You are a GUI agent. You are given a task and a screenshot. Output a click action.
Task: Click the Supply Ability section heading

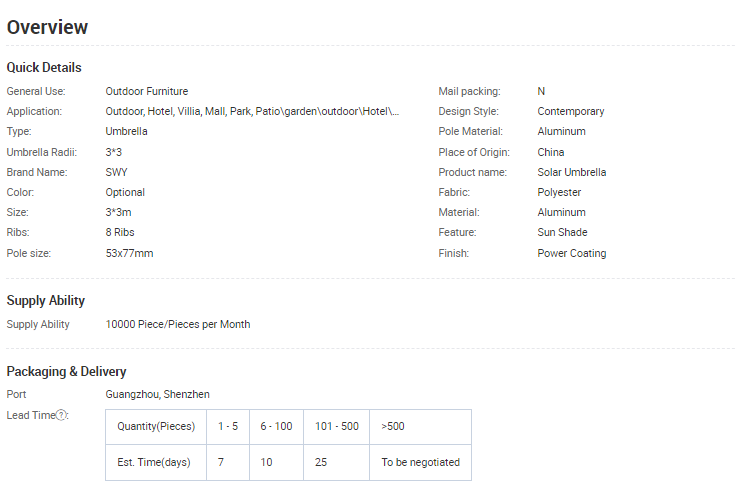(x=46, y=300)
